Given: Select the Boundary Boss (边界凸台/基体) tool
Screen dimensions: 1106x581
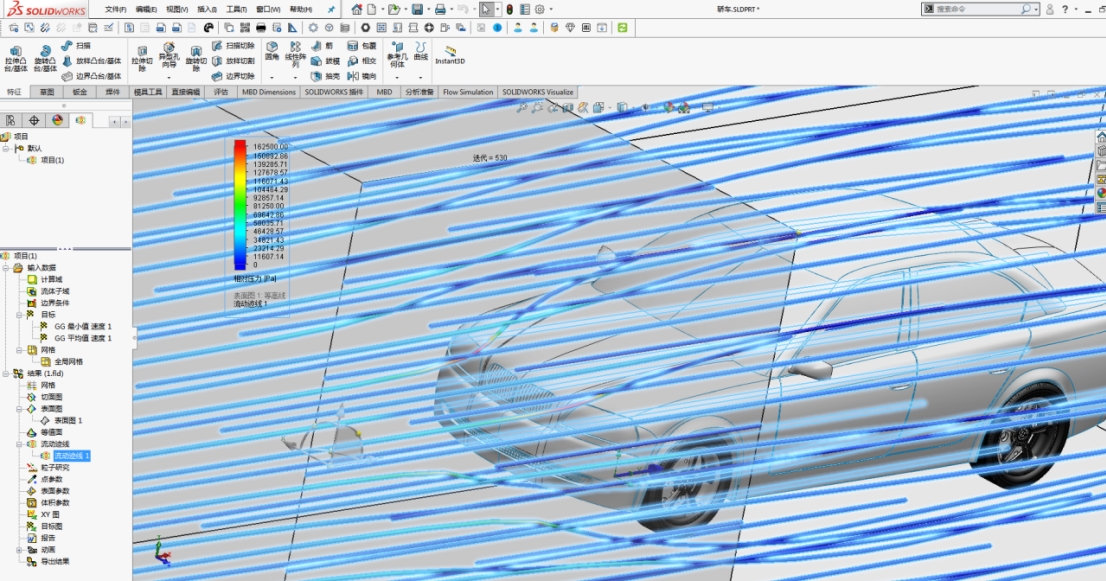Looking at the screenshot, I should 91,76.
